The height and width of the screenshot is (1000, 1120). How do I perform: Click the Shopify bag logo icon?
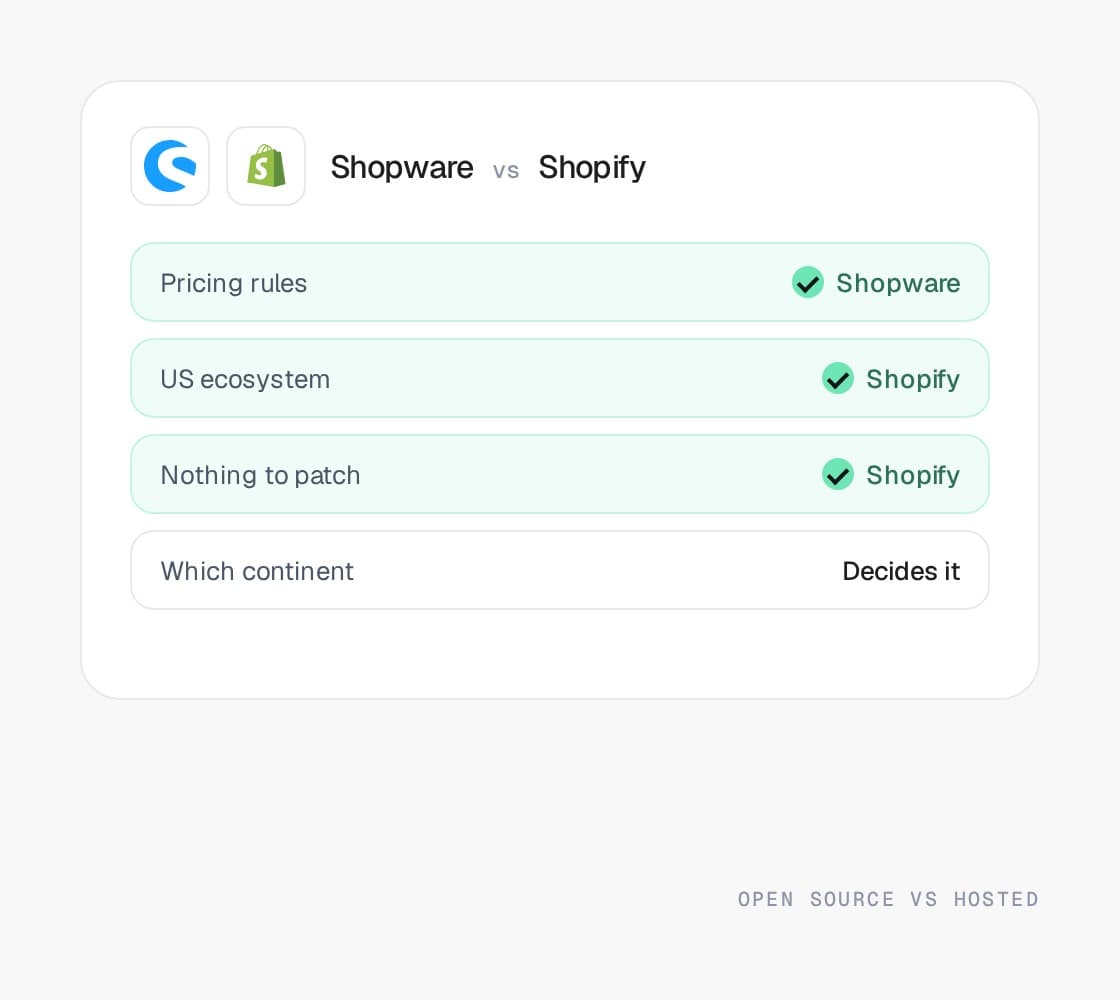pyautogui.click(x=266, y=166)
